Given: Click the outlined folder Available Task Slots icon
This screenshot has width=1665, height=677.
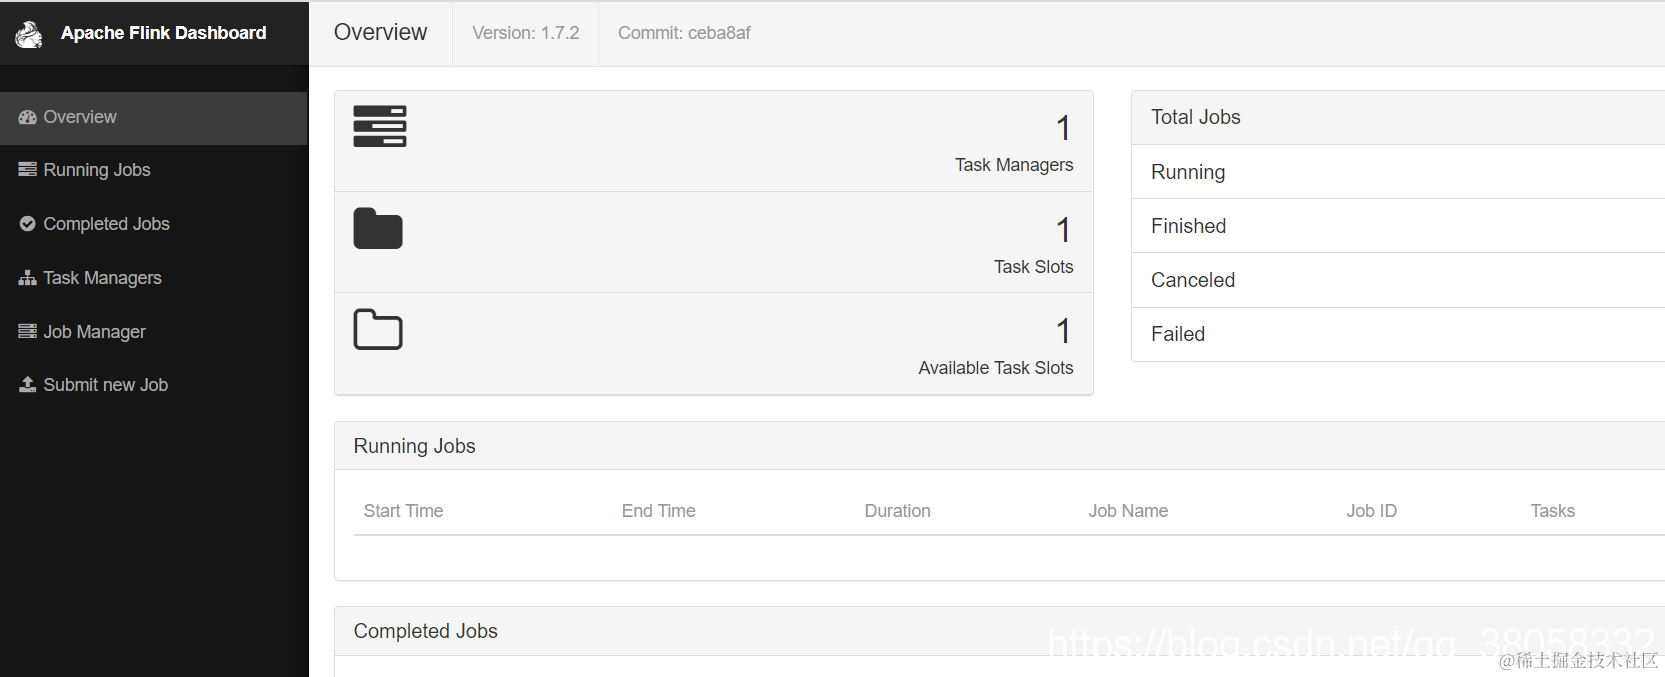Looking at the screenshot, I should pos(378,329).
